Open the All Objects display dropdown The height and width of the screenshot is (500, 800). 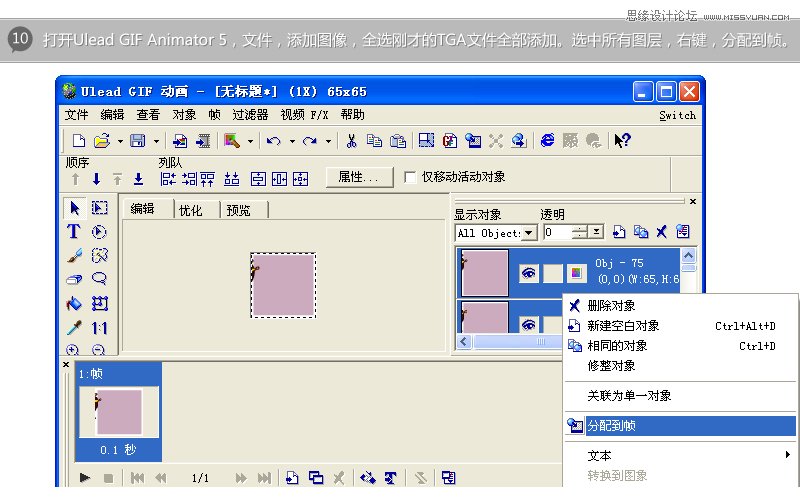530,233
